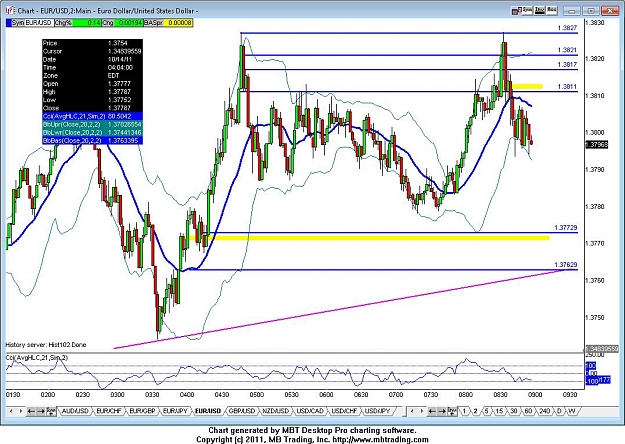This screenshot has height=444, width=625.
Task: Open the USD/CAD tab
Action: point(310,411)
